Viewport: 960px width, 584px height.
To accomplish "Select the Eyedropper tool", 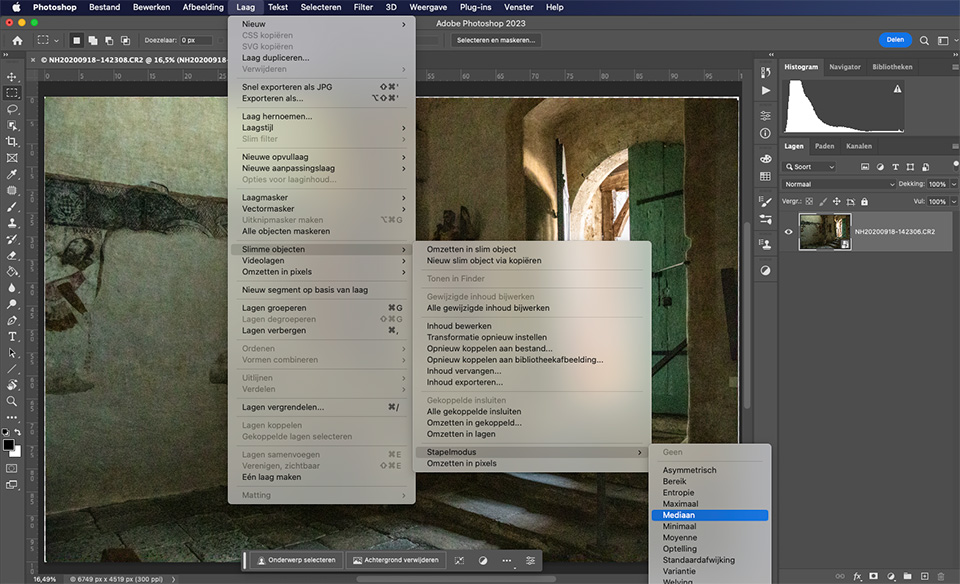I will click(x=12, y=174).
